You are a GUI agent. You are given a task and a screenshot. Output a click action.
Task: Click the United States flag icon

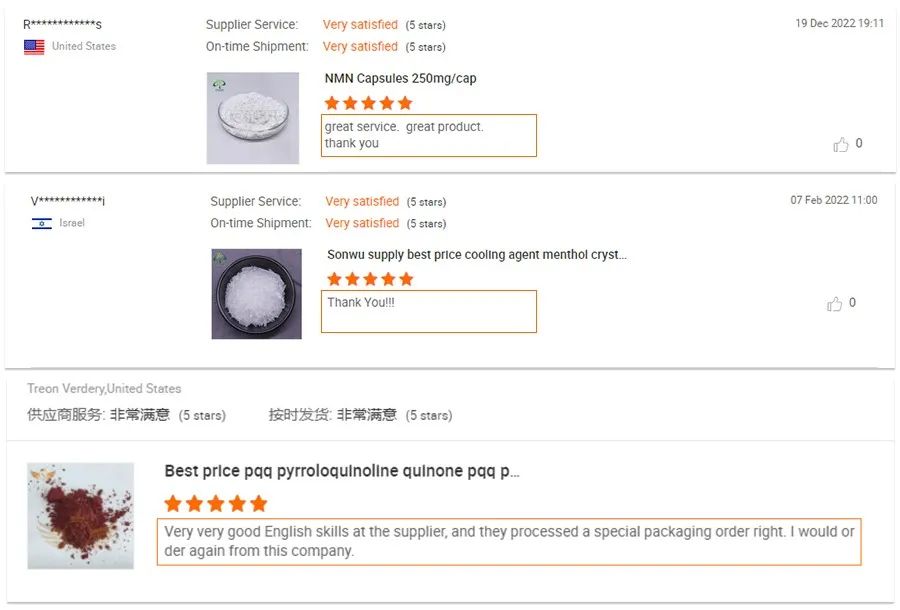click(36, 44)
